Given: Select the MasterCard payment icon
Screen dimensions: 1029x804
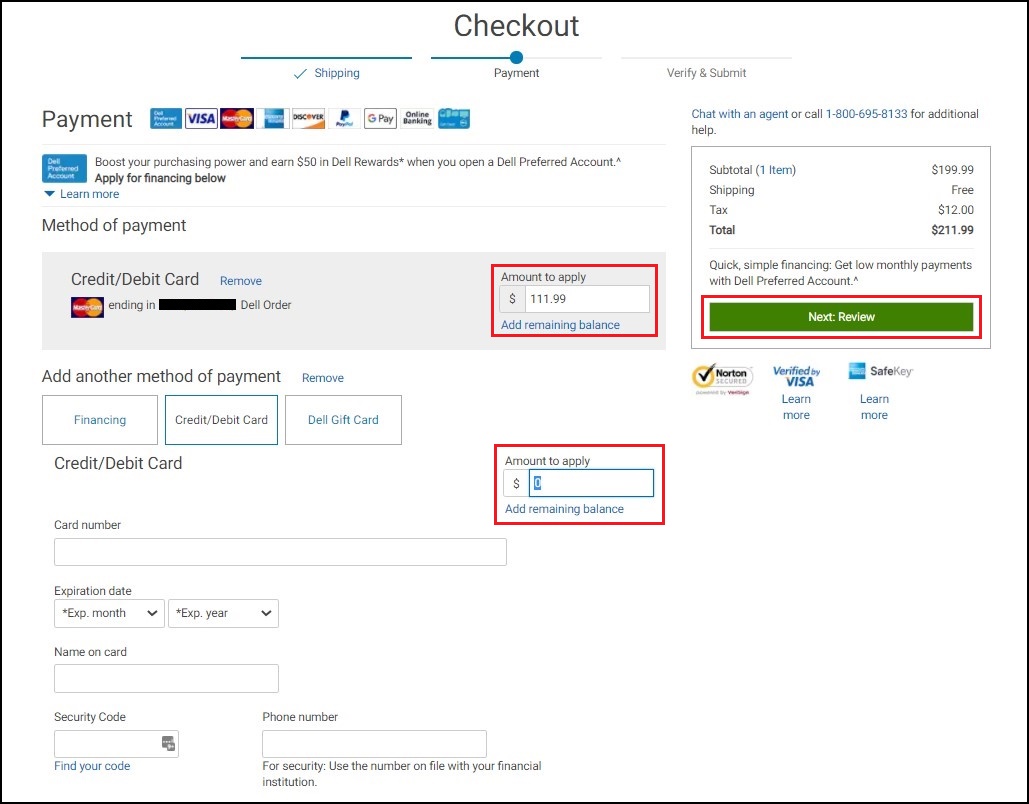Looking at the screenshot, I should click(x=237, y=118).
